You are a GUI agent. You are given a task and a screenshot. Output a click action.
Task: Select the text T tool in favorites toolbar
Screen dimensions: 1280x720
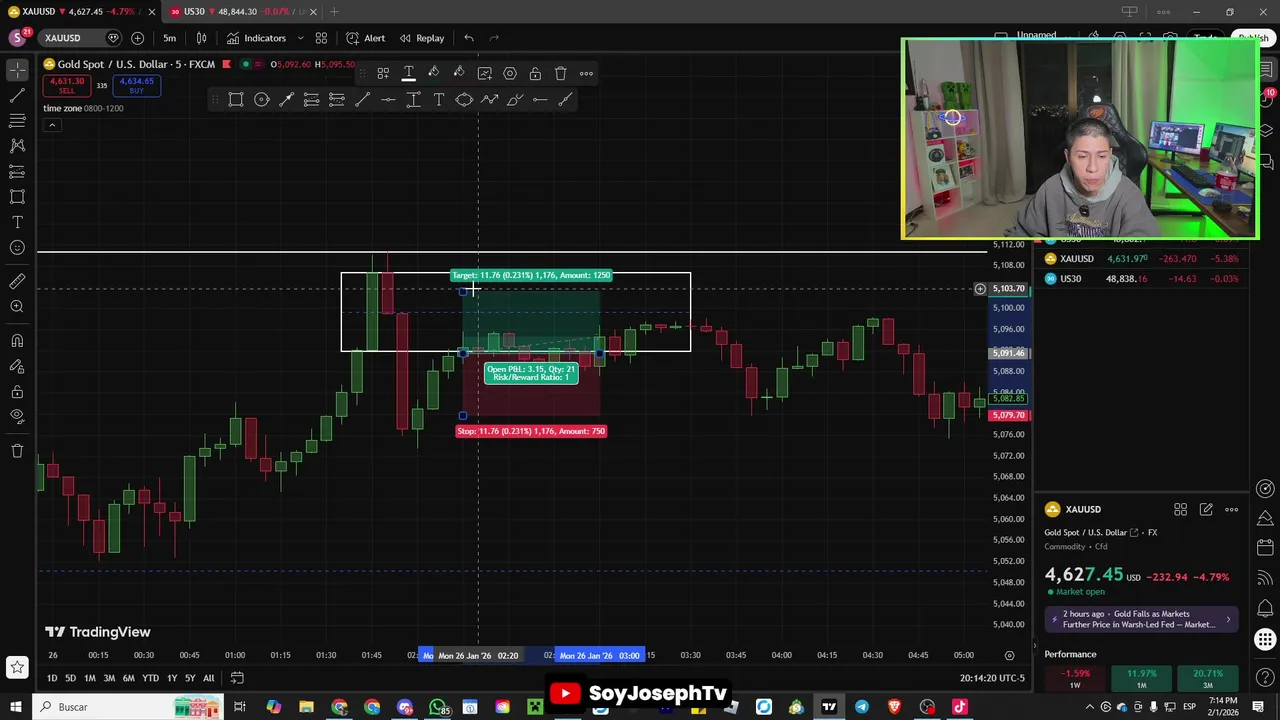coord(439,99)
